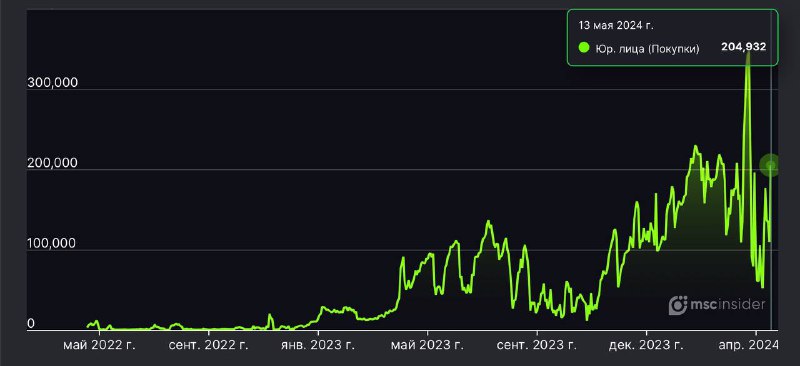The height and width of the screenshot is (366, 800).
Task: Click the green legend dot for Юр. лица (Покупки)
Action: coord(584,48)
